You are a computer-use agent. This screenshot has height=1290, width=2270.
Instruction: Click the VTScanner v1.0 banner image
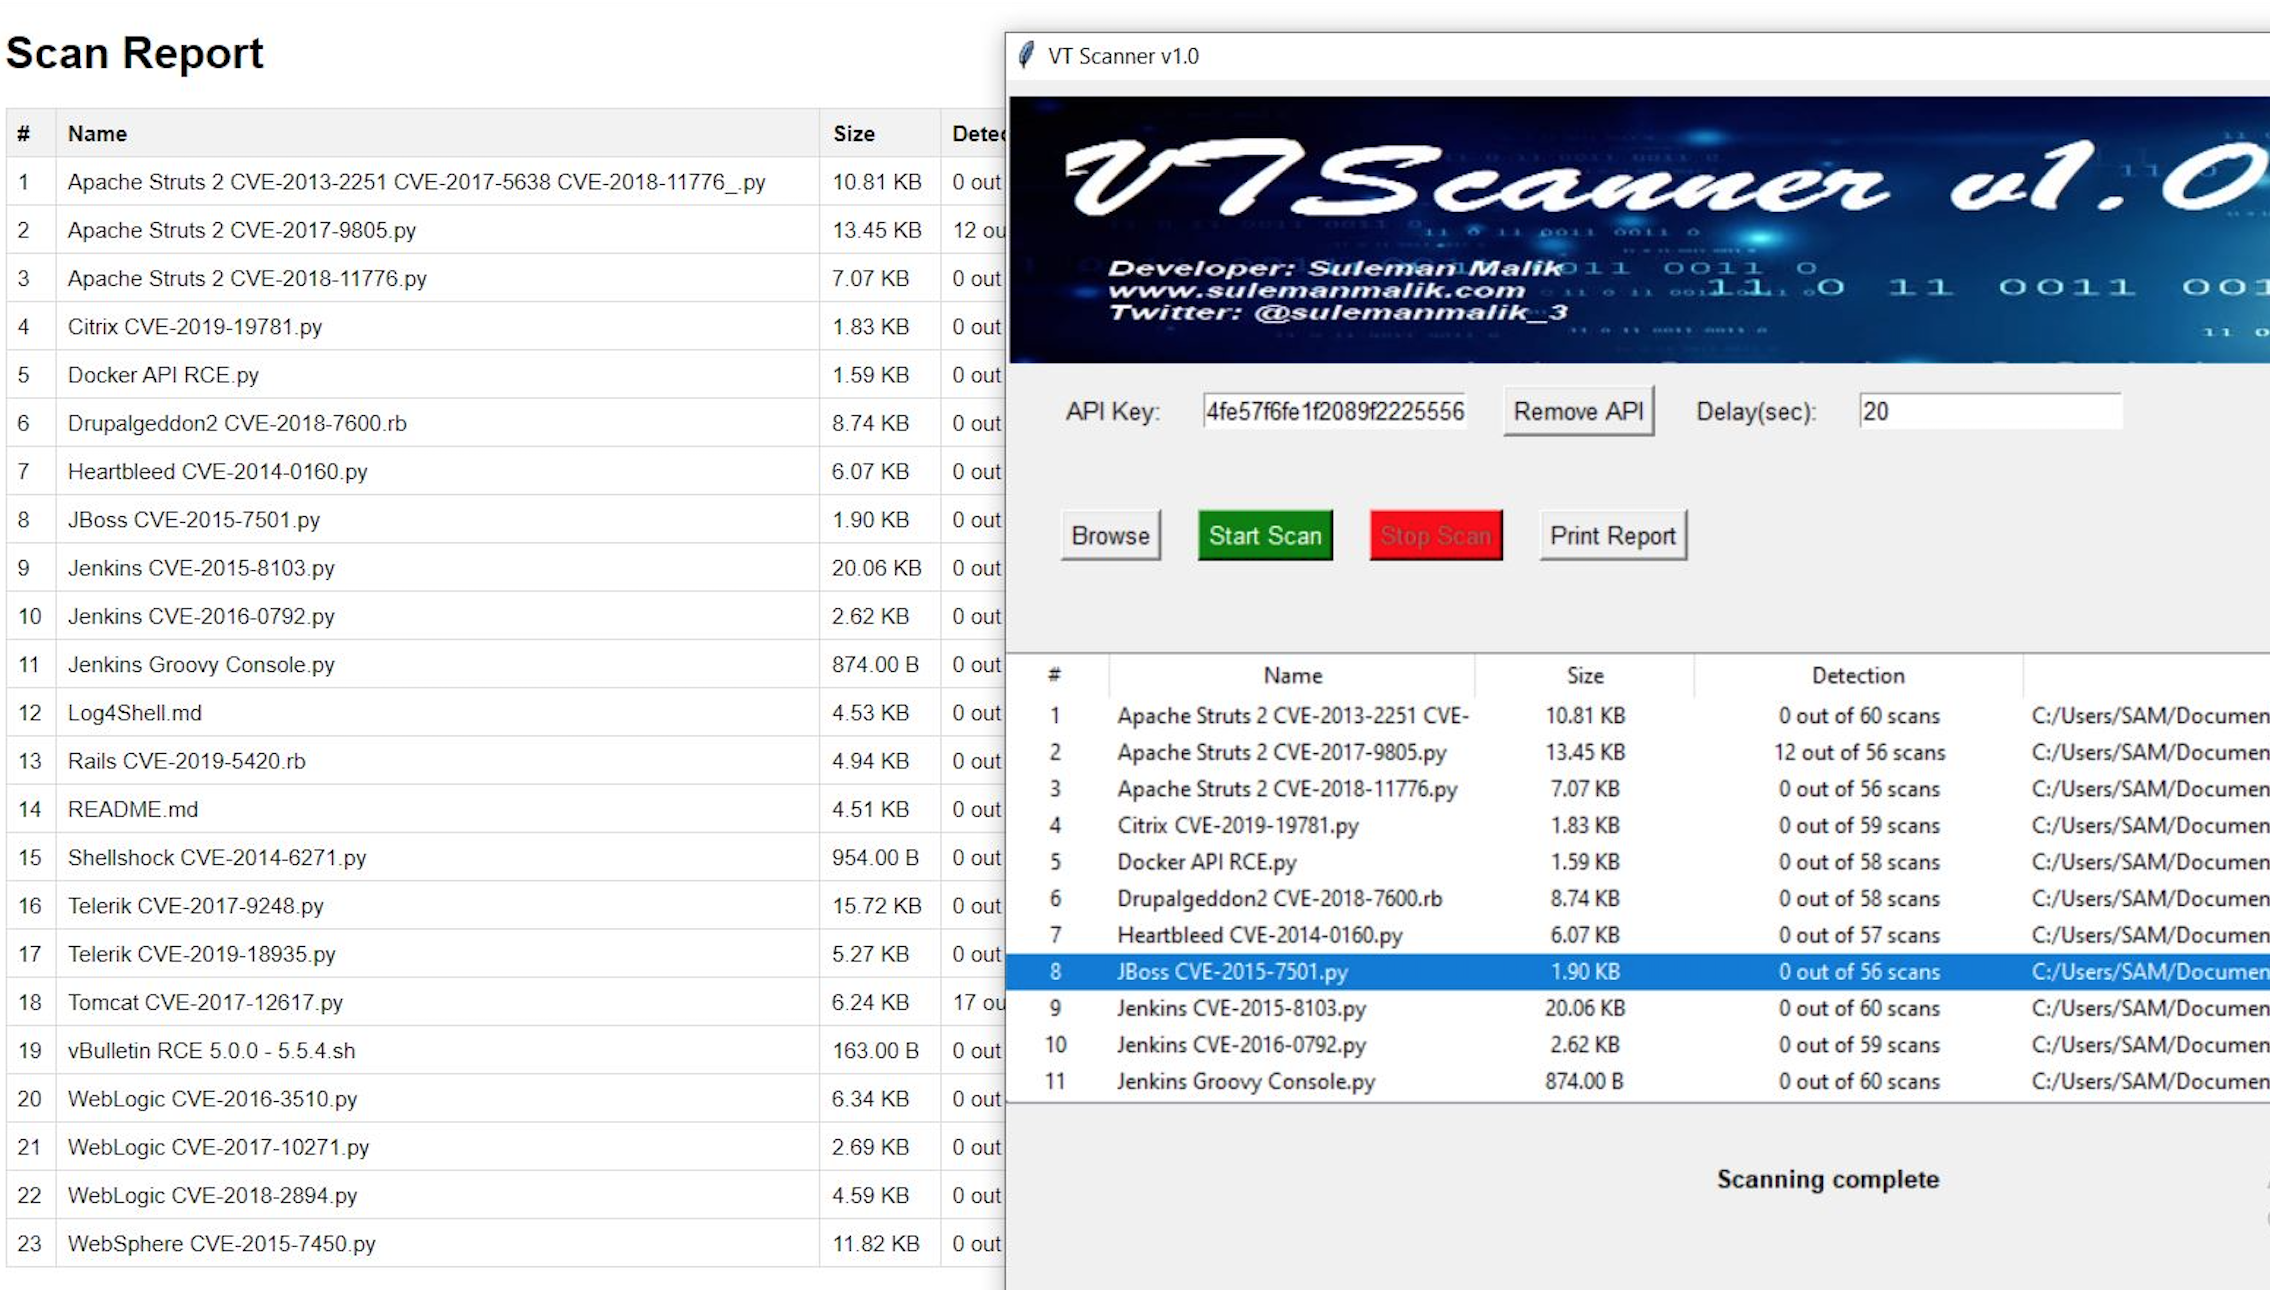[x=1638, y=230]
